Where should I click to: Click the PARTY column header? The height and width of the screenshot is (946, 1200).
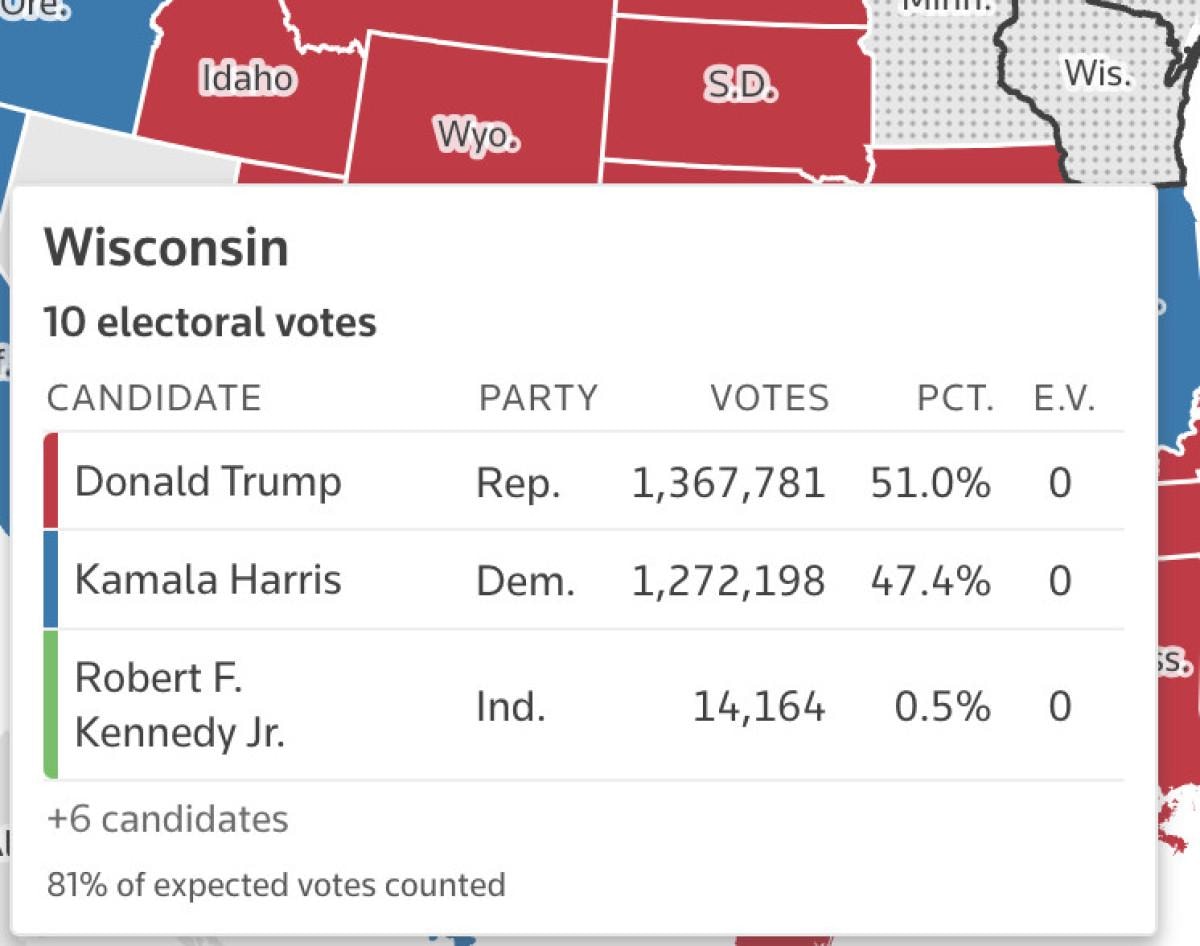coord(538,398)
